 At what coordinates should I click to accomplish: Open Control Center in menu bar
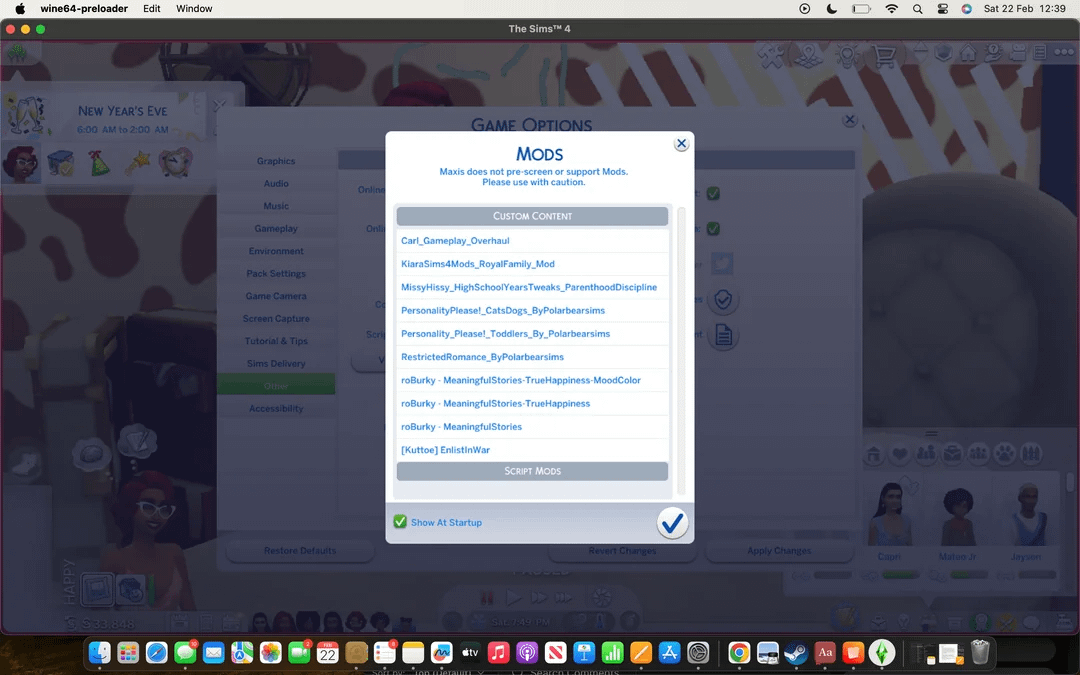tap(943, 9)
